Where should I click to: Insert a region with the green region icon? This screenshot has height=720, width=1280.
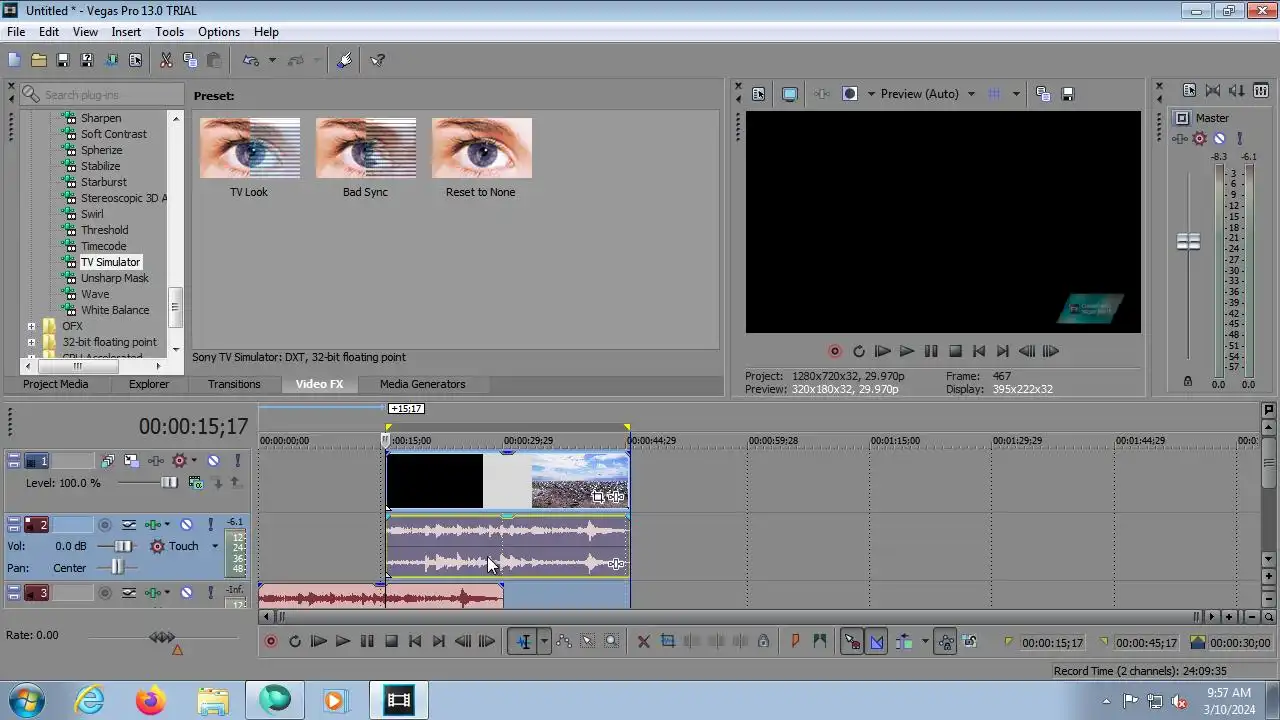pos(819,642)
